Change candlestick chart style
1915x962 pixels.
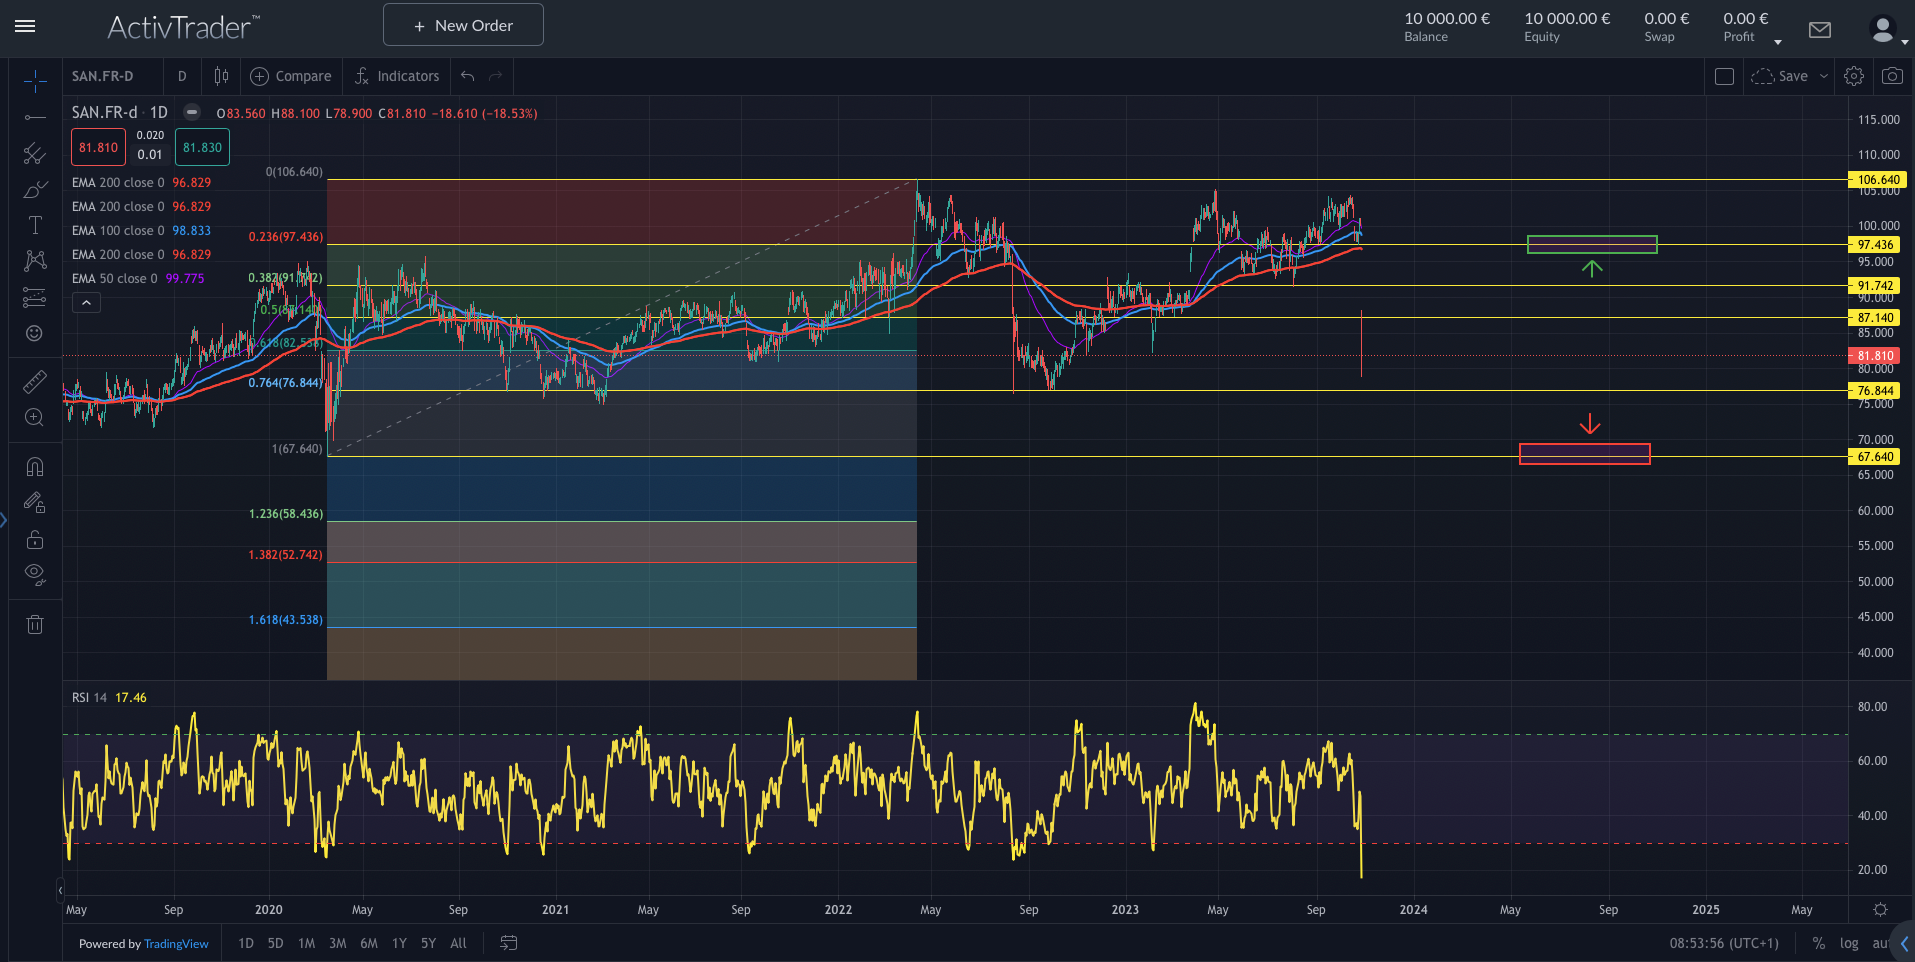coord(221,76)
